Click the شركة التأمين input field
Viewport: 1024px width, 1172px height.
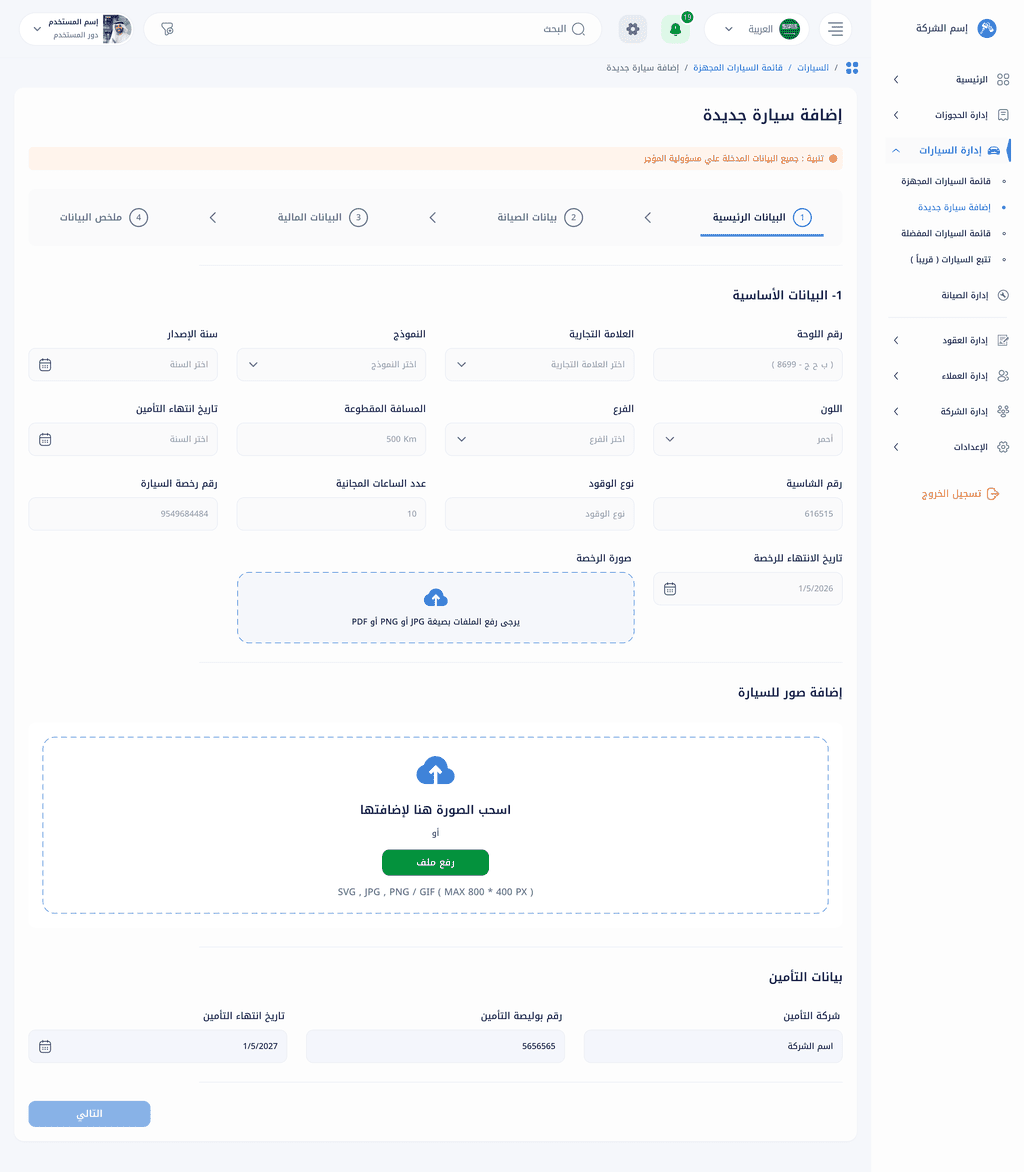[713, 1046]
